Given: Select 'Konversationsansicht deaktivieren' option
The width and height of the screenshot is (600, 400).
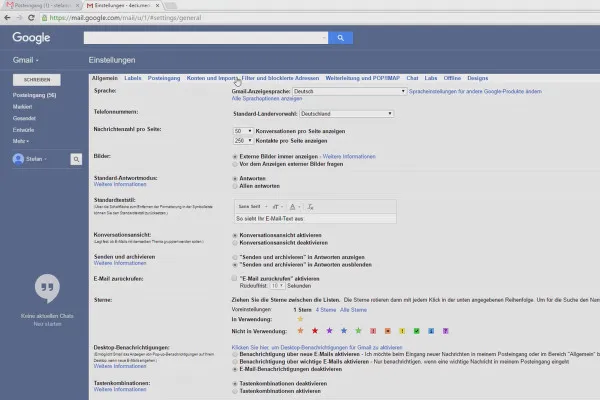Looking at the screenshot, I should [x=235, y=243].
